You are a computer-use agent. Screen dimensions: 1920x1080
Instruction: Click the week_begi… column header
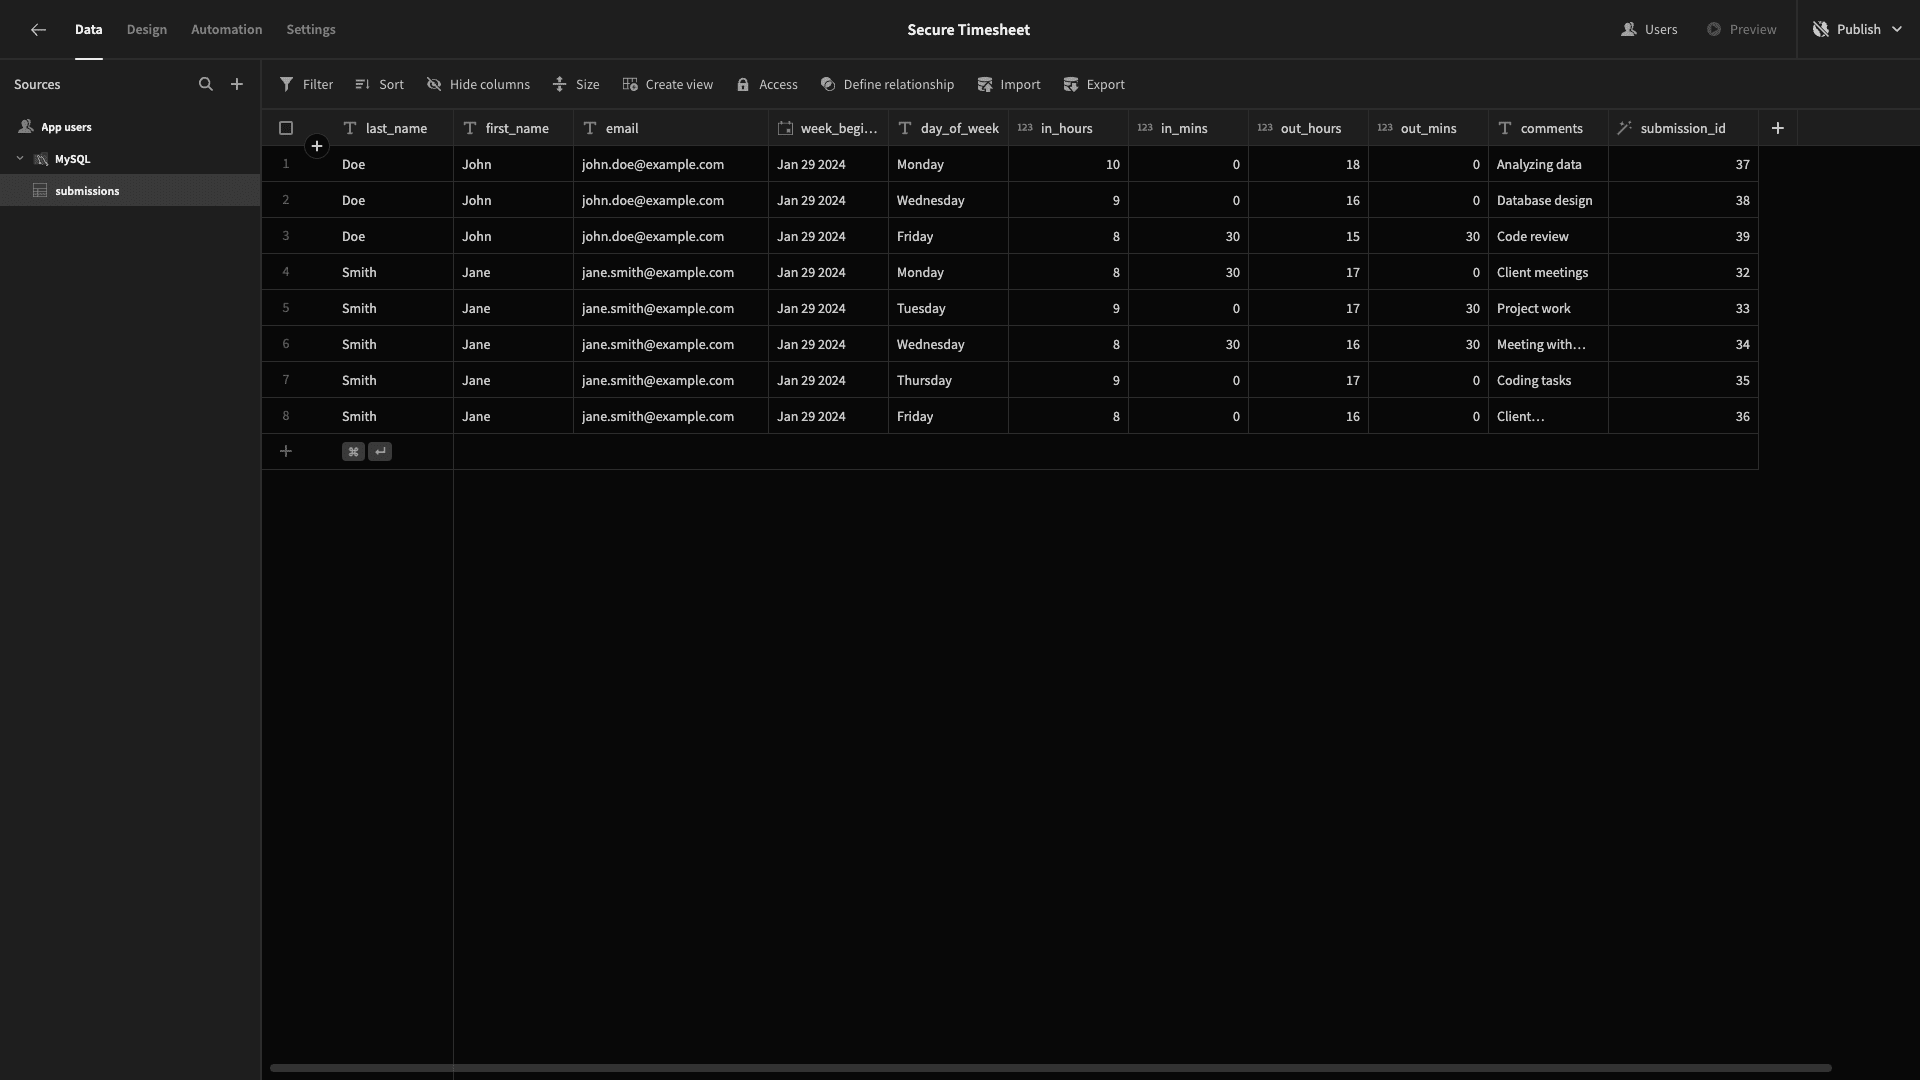point(828,128)
